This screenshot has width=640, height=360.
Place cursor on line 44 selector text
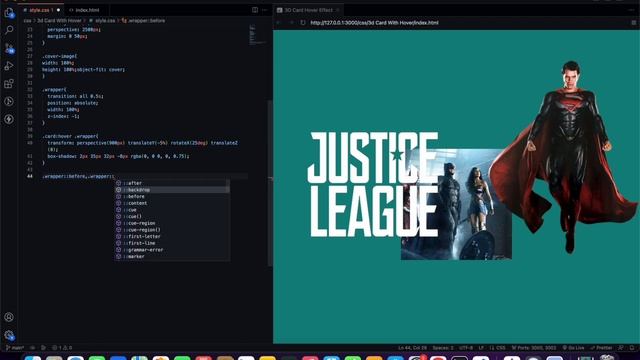point(78,176)
